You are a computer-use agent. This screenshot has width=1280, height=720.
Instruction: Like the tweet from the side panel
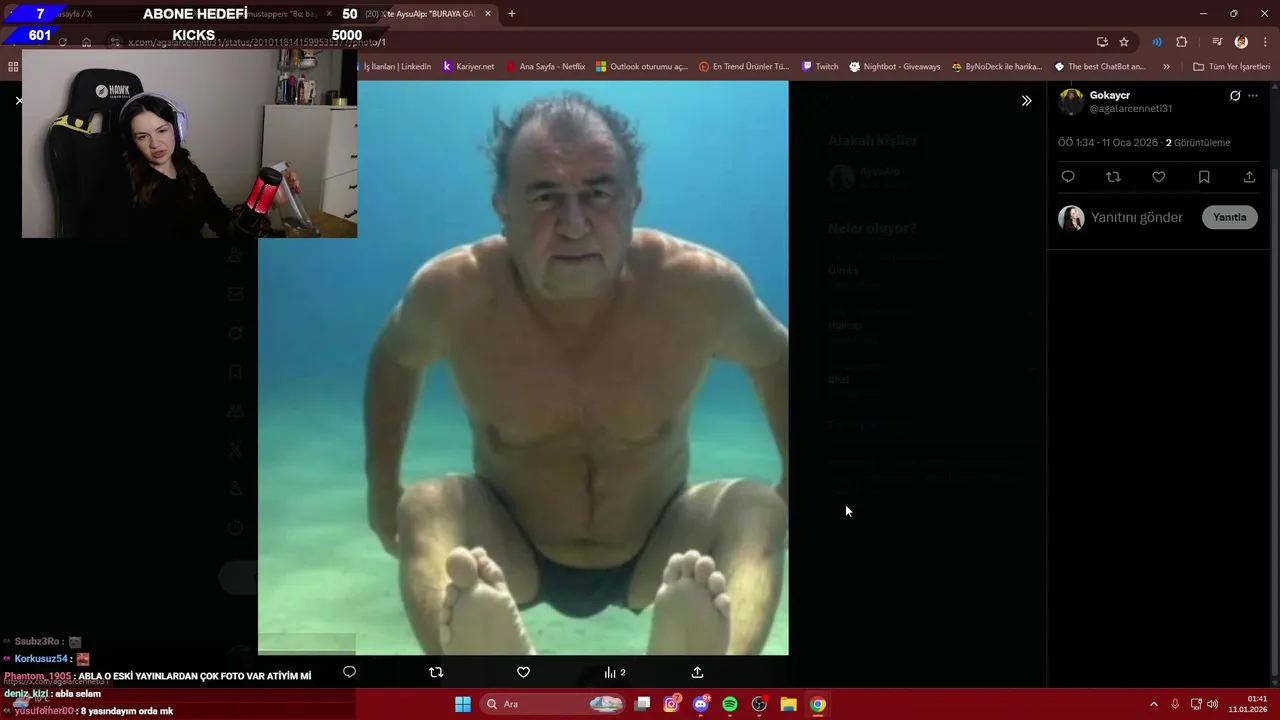pos(1158,177)
